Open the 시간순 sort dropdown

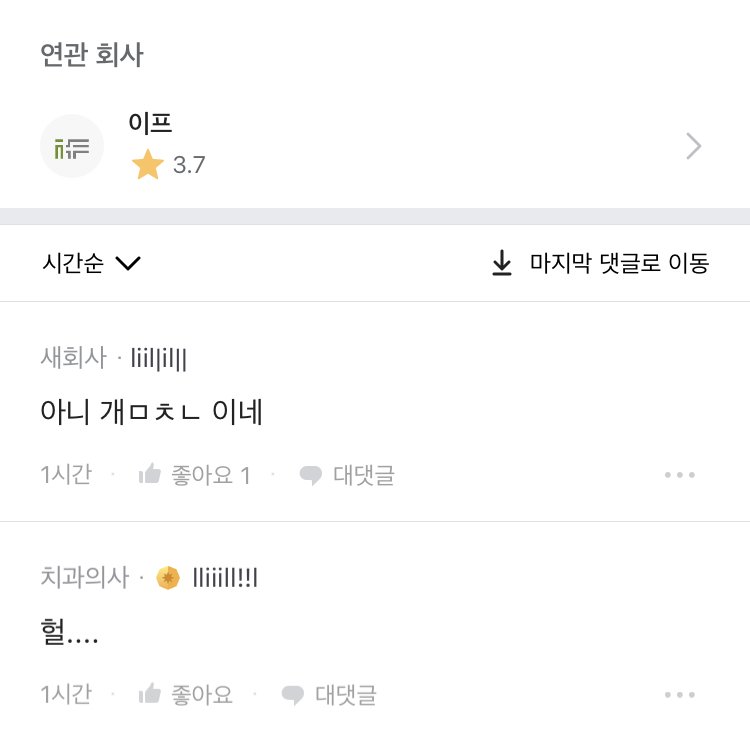click(x=92, y=264)
